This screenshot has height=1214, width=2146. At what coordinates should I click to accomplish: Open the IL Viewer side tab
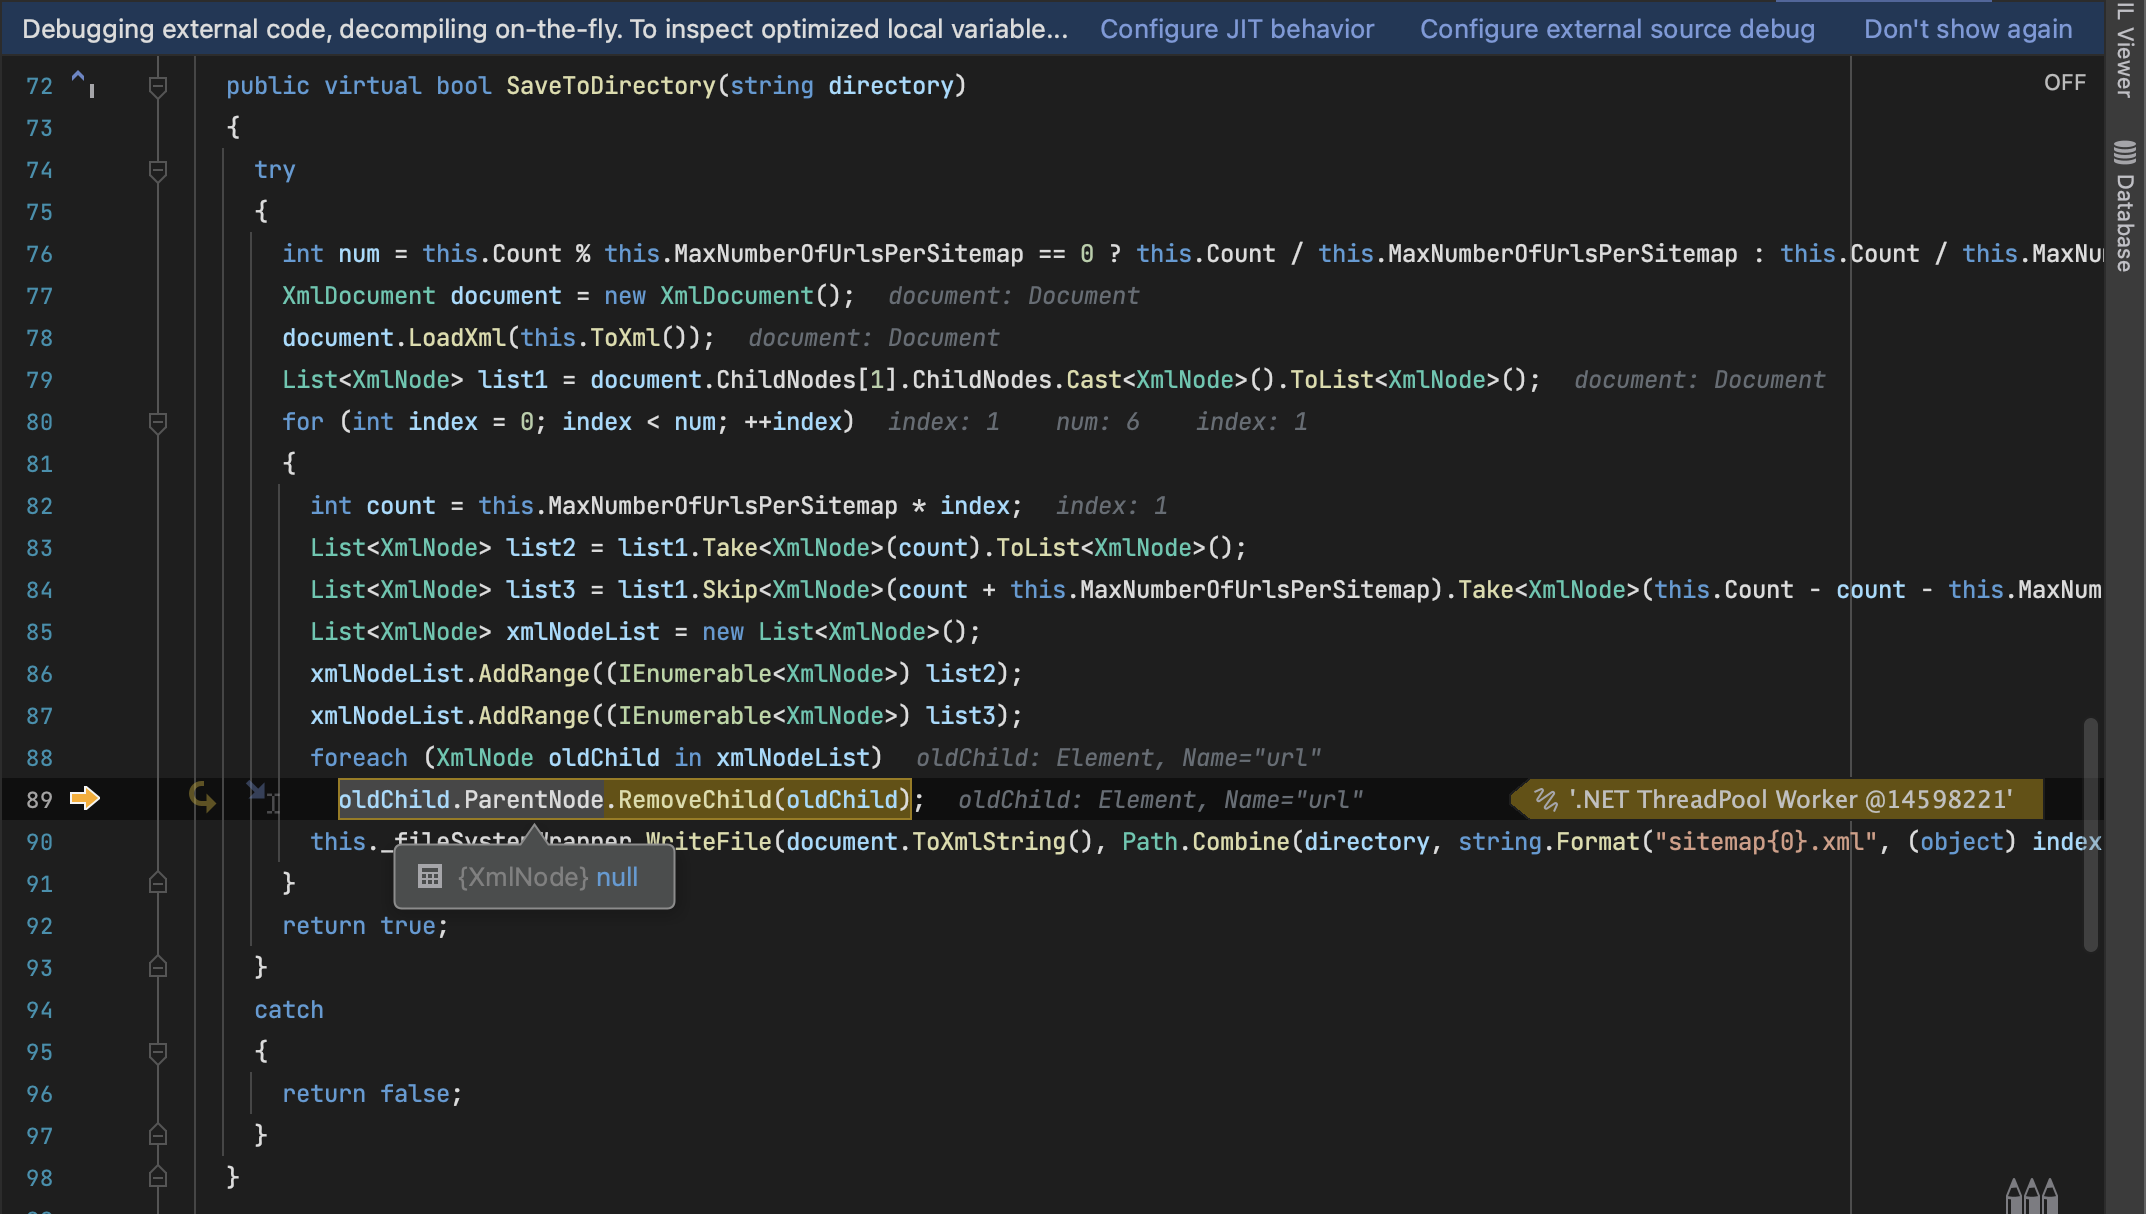point(2125,50)
